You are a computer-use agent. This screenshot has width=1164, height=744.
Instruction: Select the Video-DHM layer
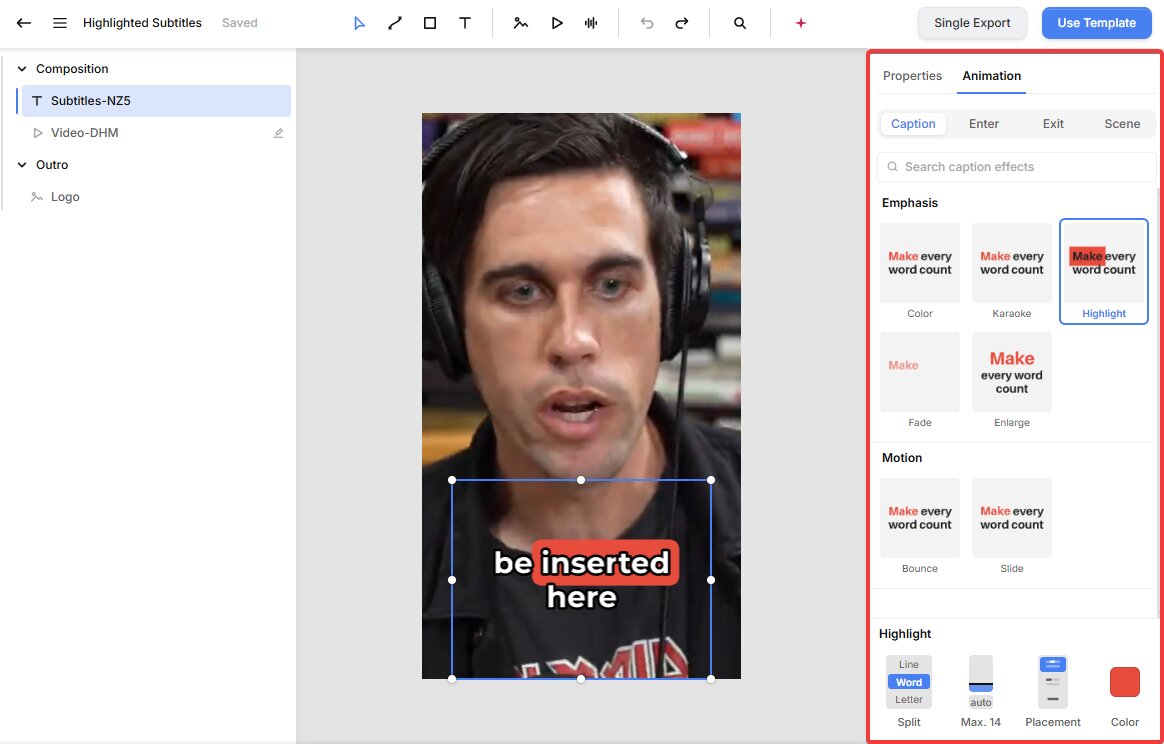coord(157,133)
